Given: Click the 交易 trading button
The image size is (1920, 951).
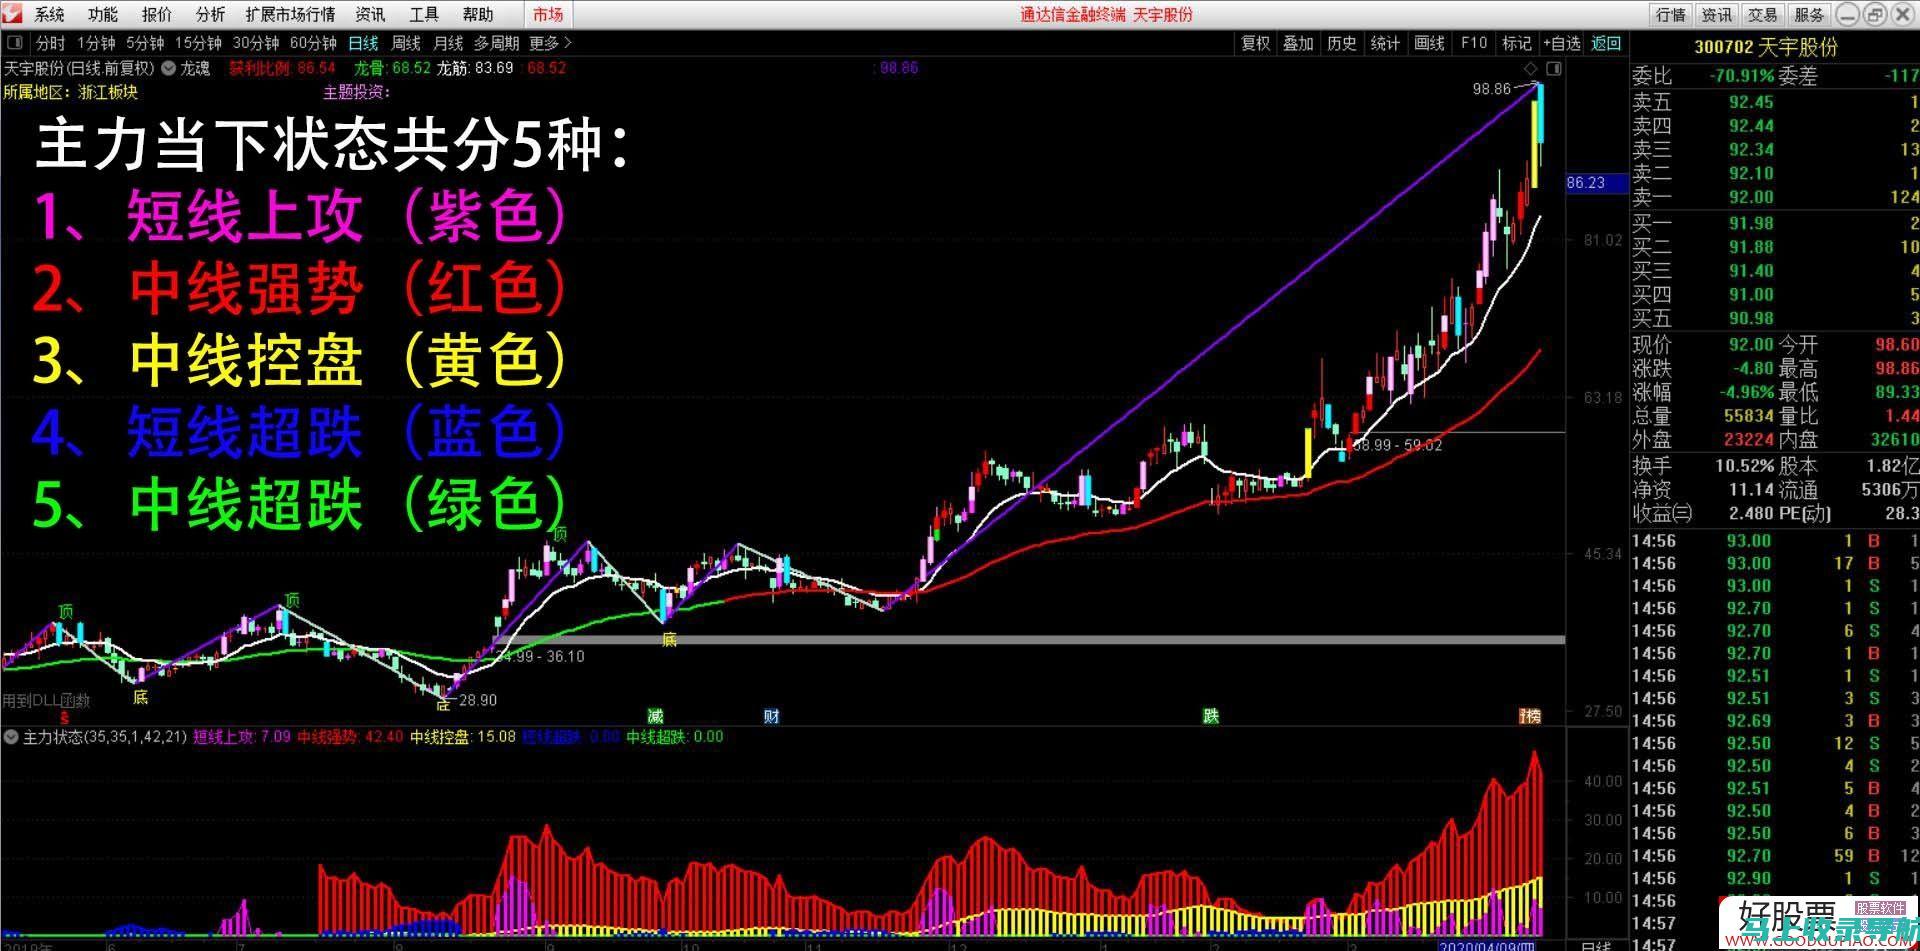Looking at the screenshot, I should [1763, 14].
